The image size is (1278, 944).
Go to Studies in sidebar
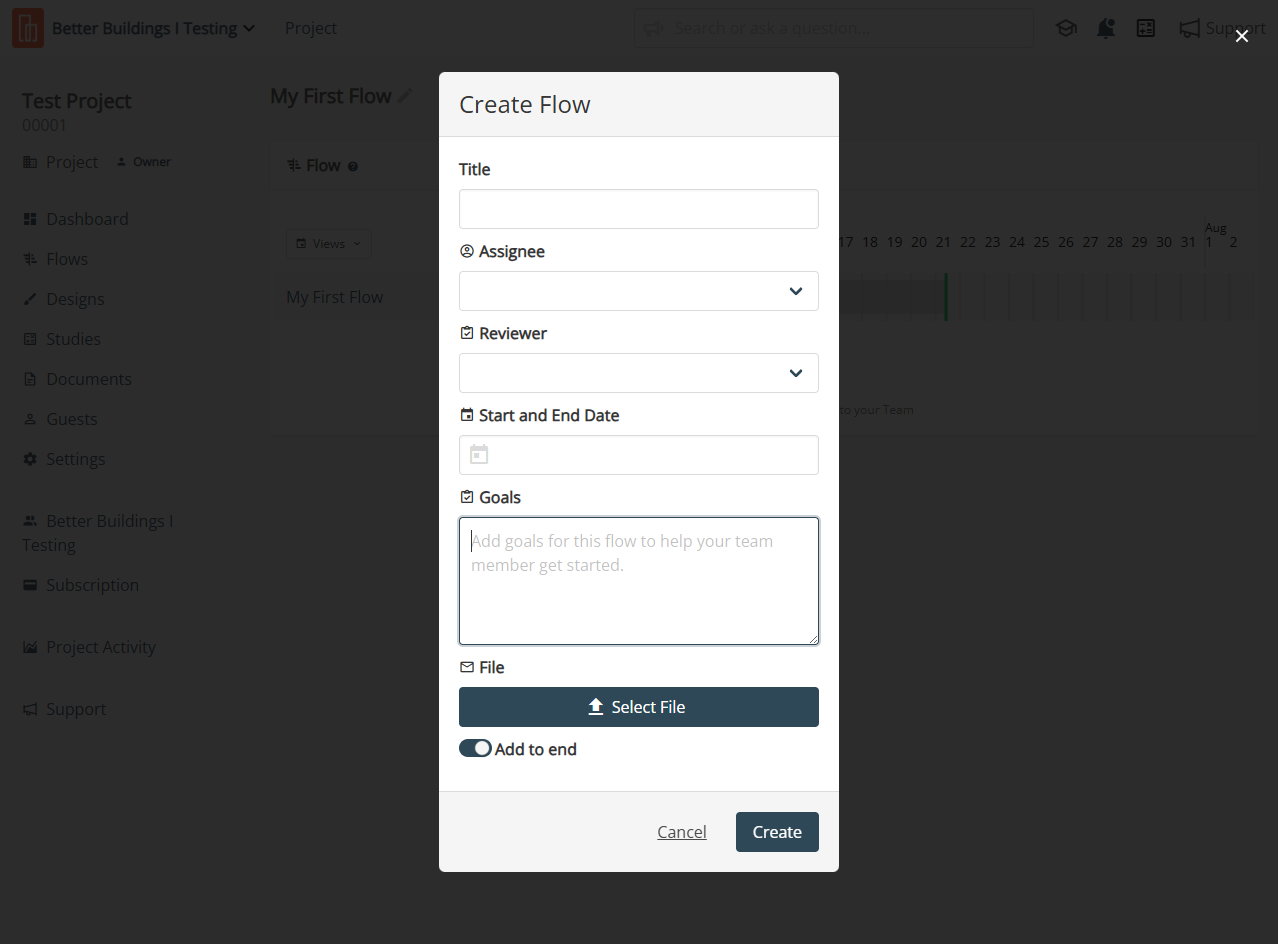pos(62,339)
